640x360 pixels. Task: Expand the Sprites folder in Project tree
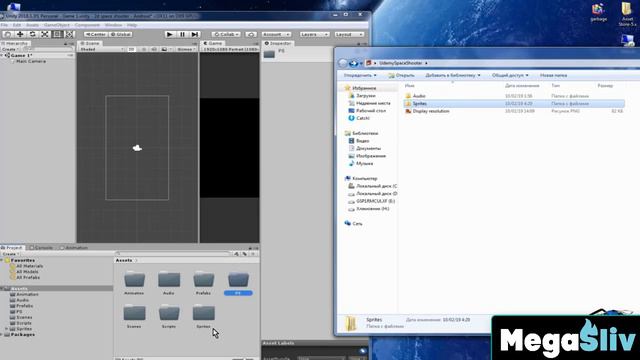pos(7,329)
